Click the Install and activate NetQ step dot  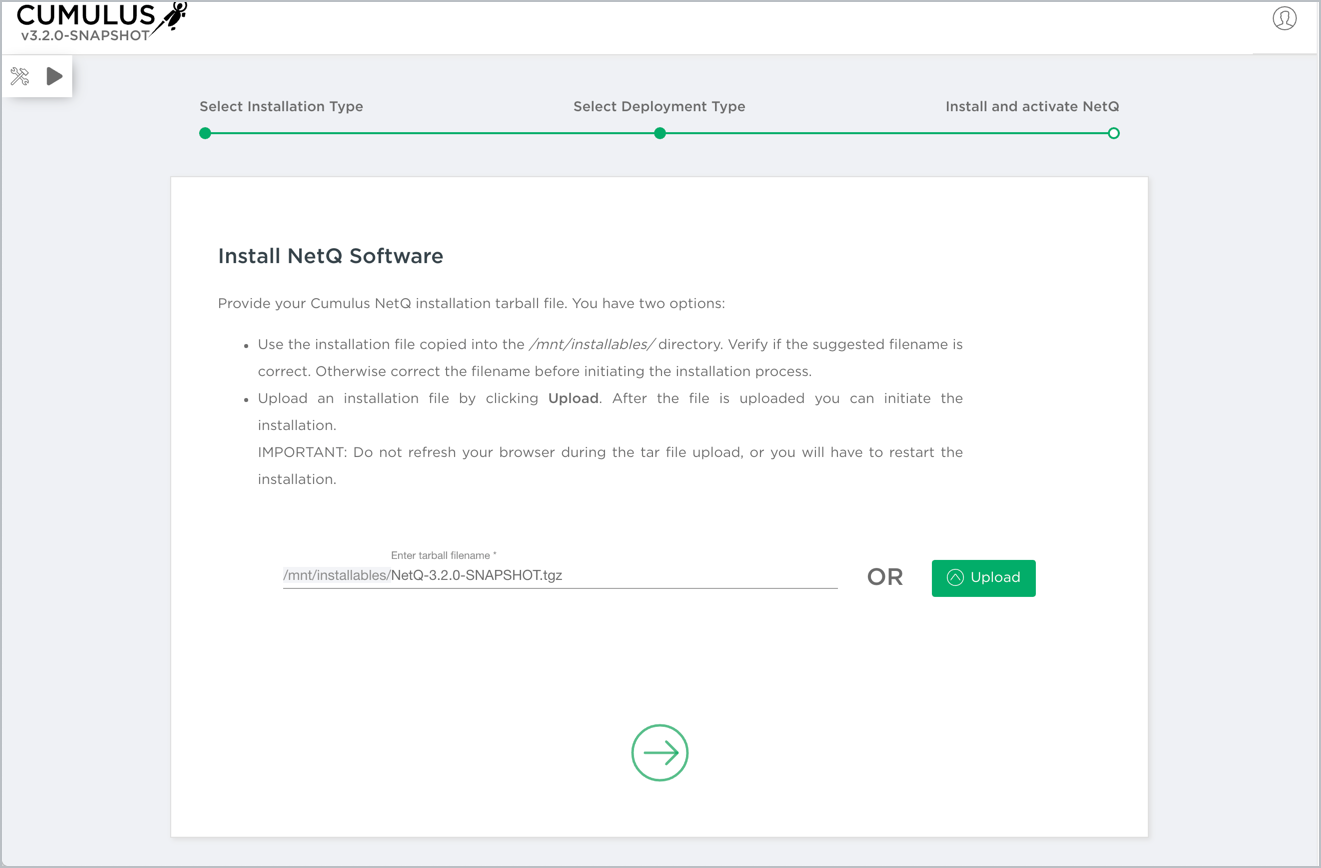pyautogui.click(x=1113, y=133)
